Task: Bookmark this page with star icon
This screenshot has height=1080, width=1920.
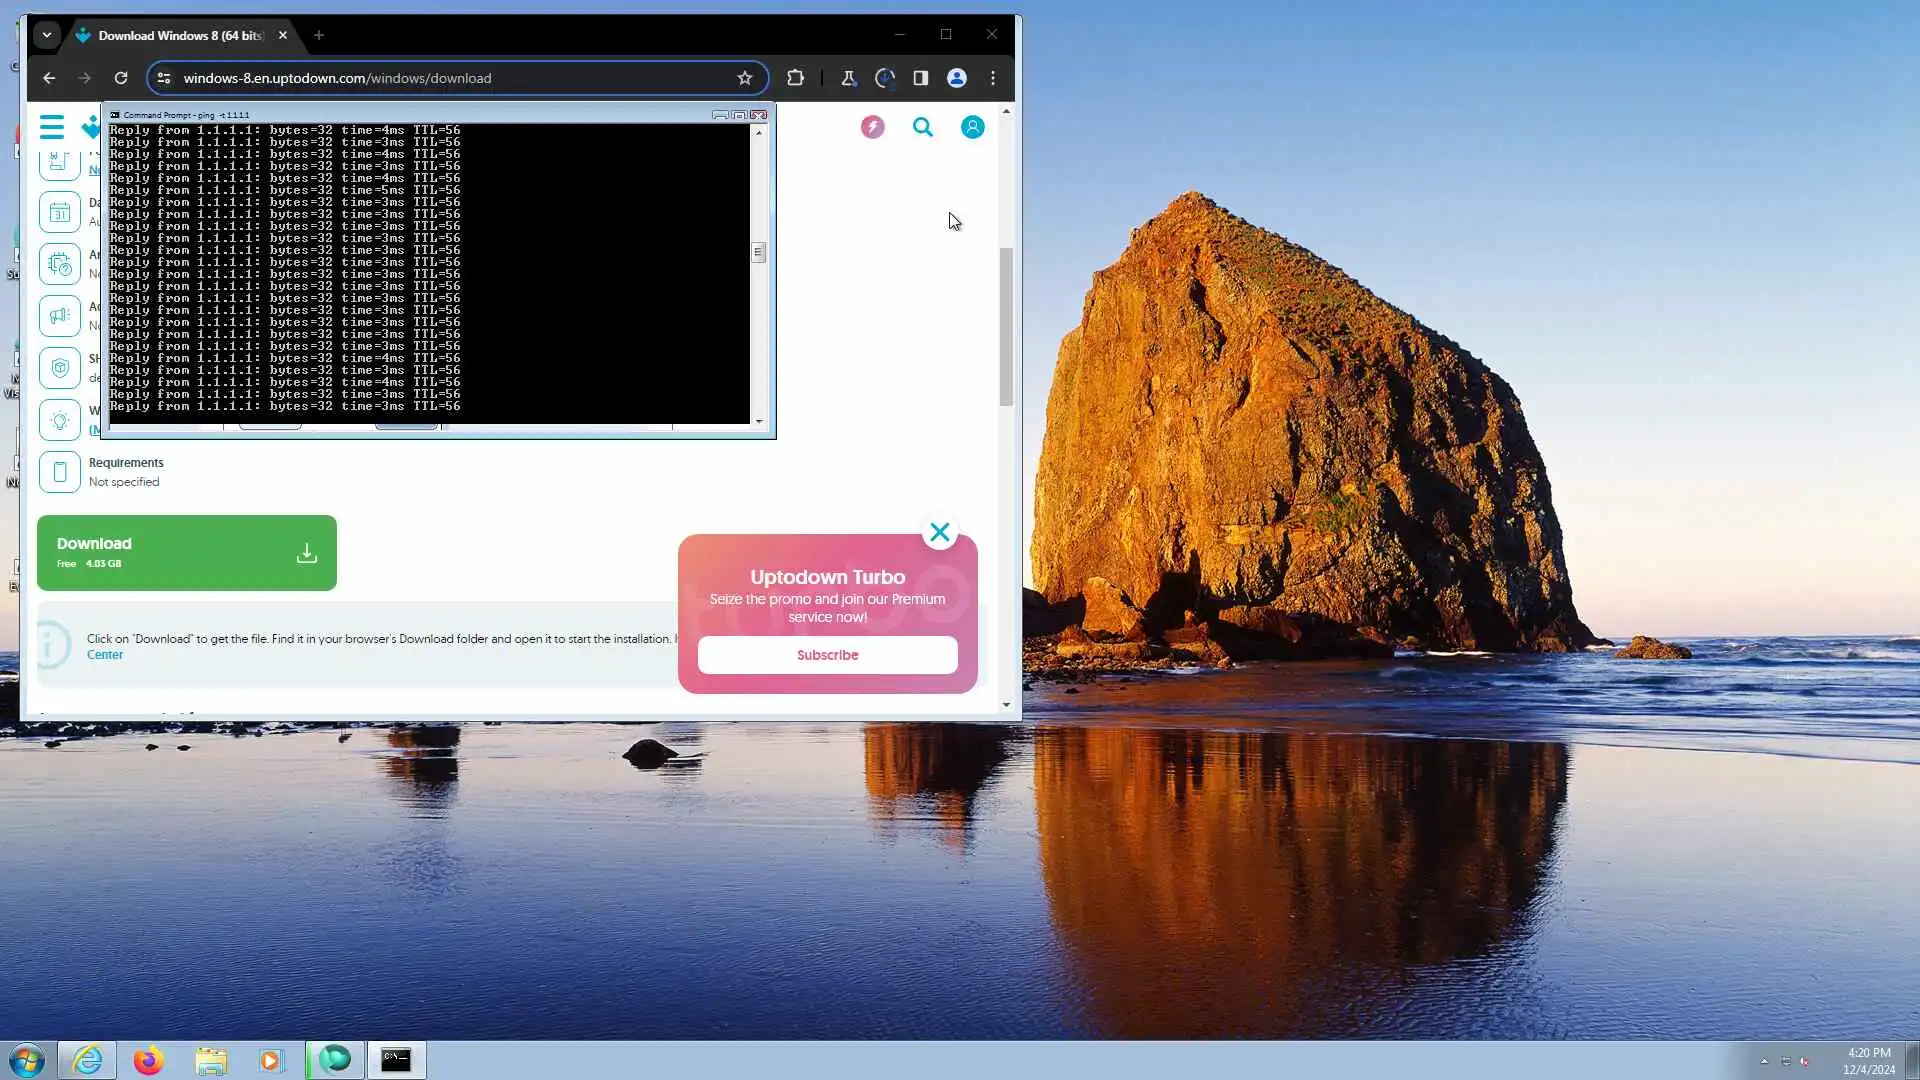Action: pyautogui.click(x=744, y=78)
